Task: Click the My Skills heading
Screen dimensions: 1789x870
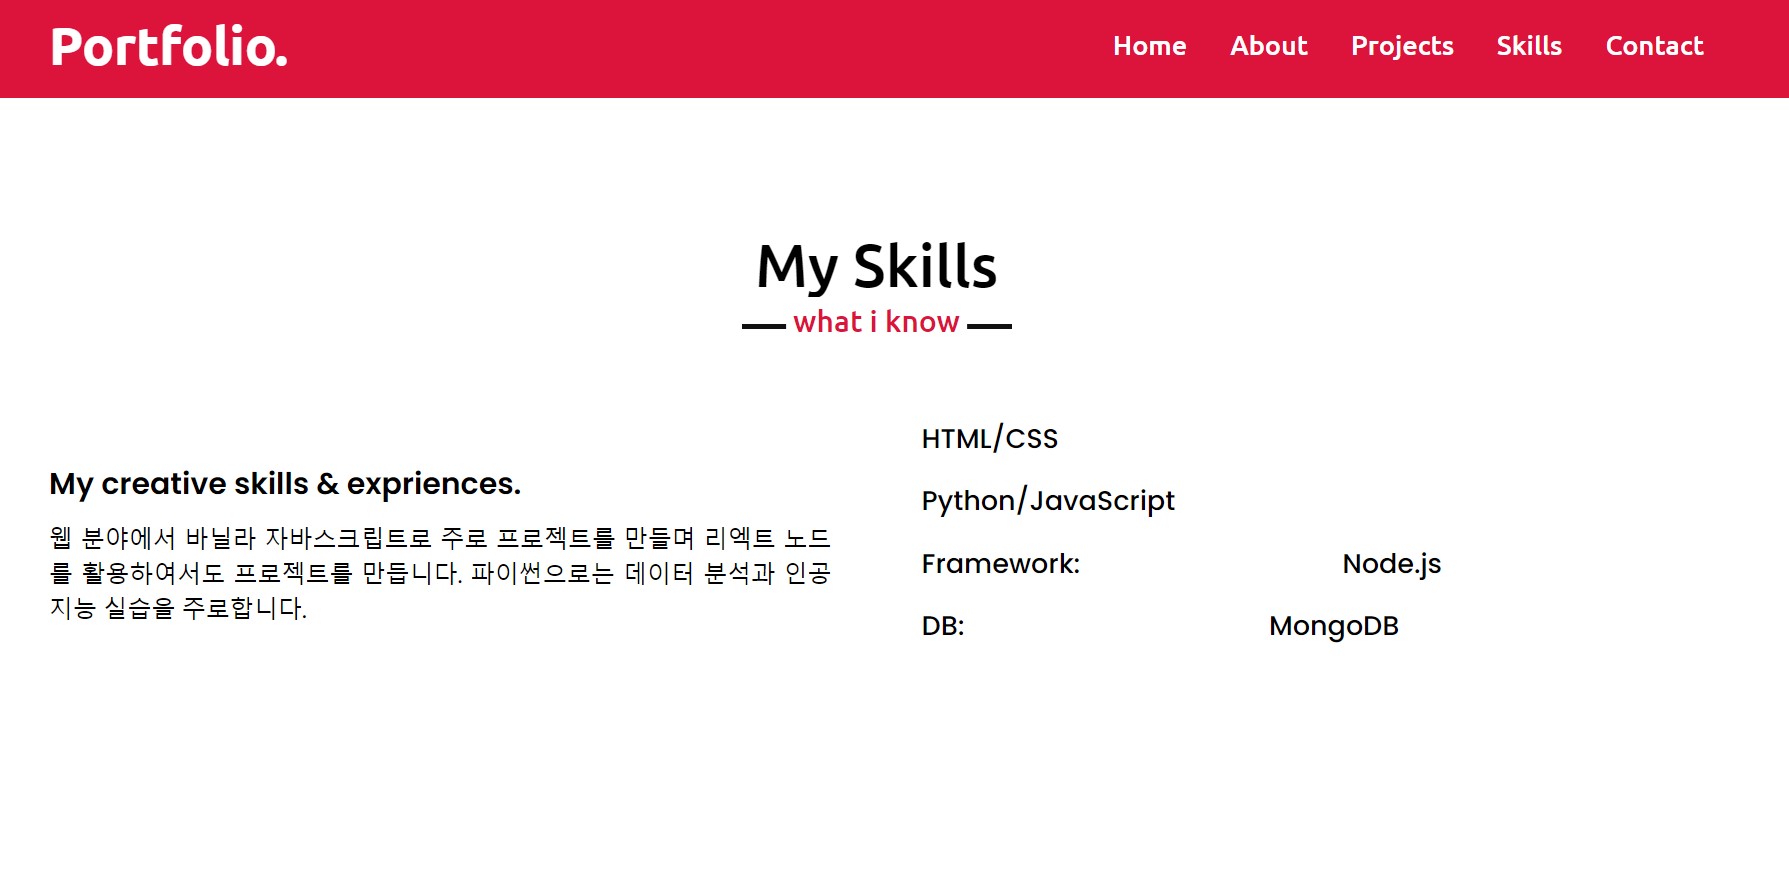Action: coord(877,267)
